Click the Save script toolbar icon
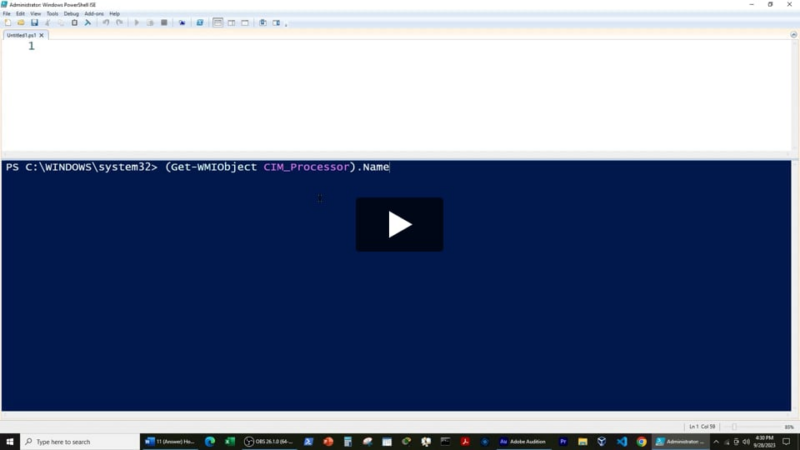 tap(34, 22)
